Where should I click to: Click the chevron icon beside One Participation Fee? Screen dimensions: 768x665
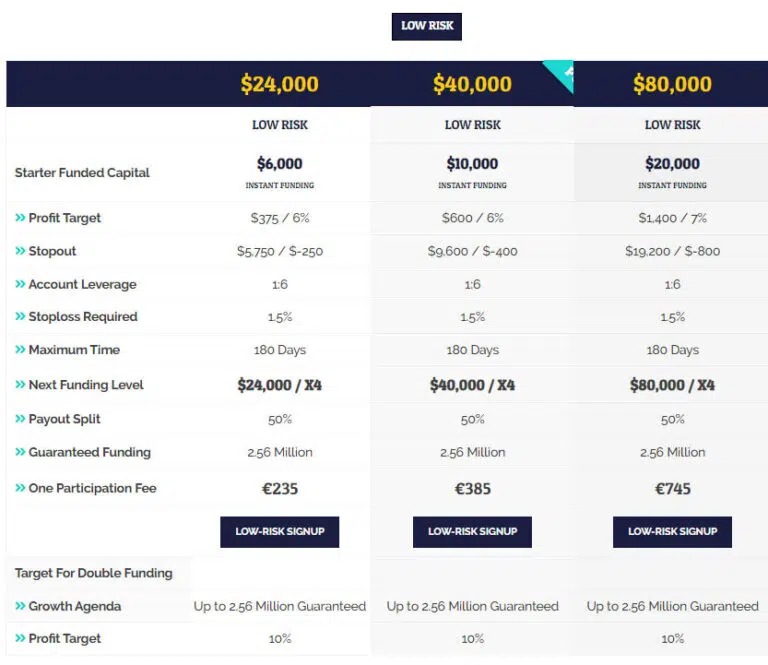[x=20, y=488]
